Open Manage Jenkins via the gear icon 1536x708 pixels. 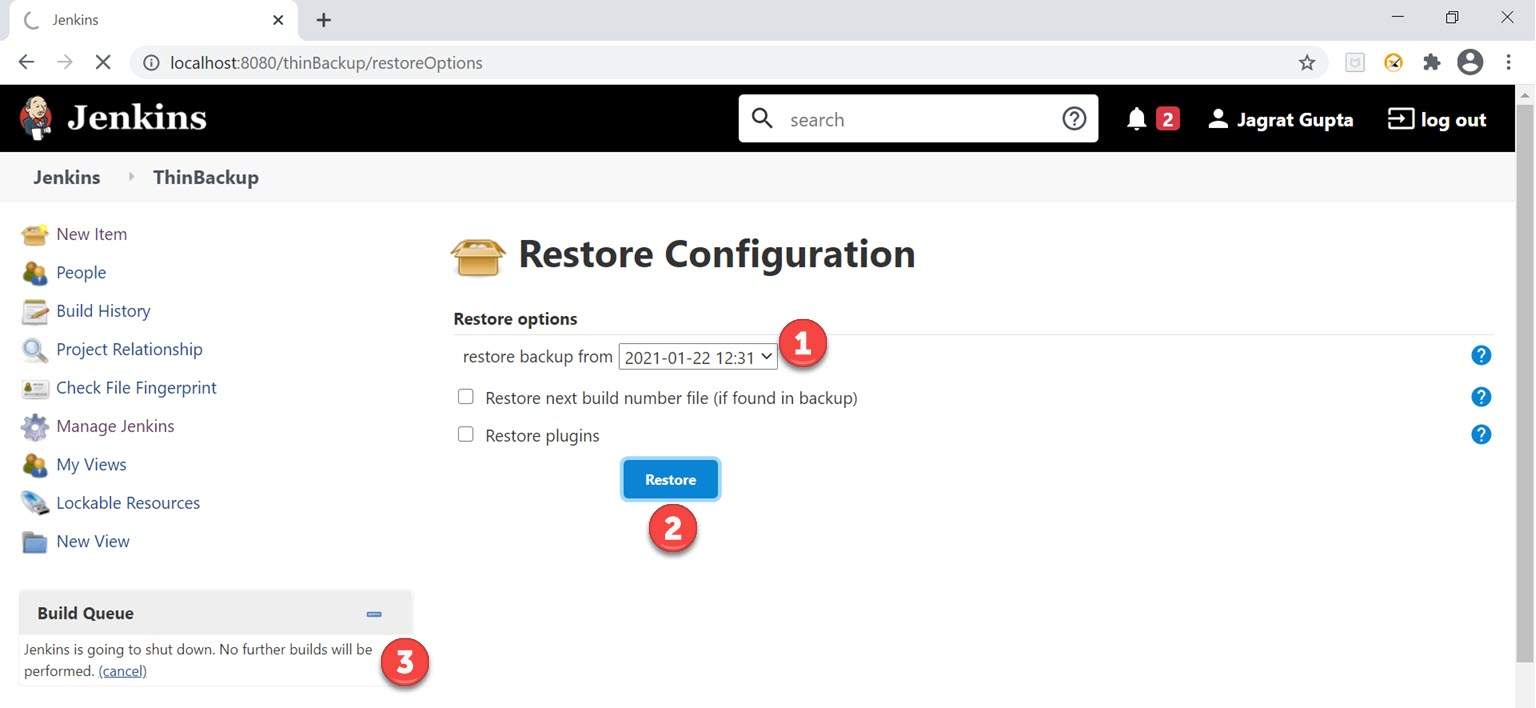point(34,426)
